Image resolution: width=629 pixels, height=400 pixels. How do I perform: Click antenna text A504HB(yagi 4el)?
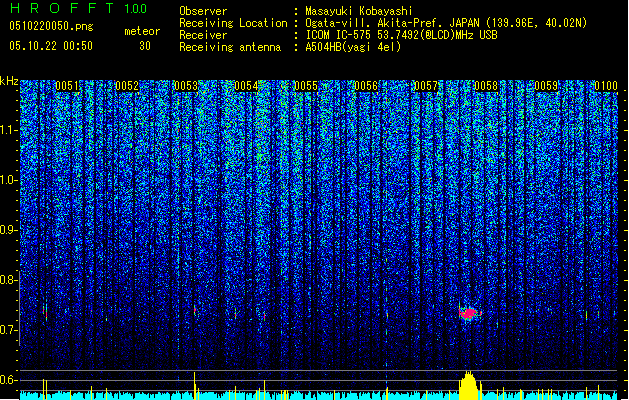click(353, 47)
